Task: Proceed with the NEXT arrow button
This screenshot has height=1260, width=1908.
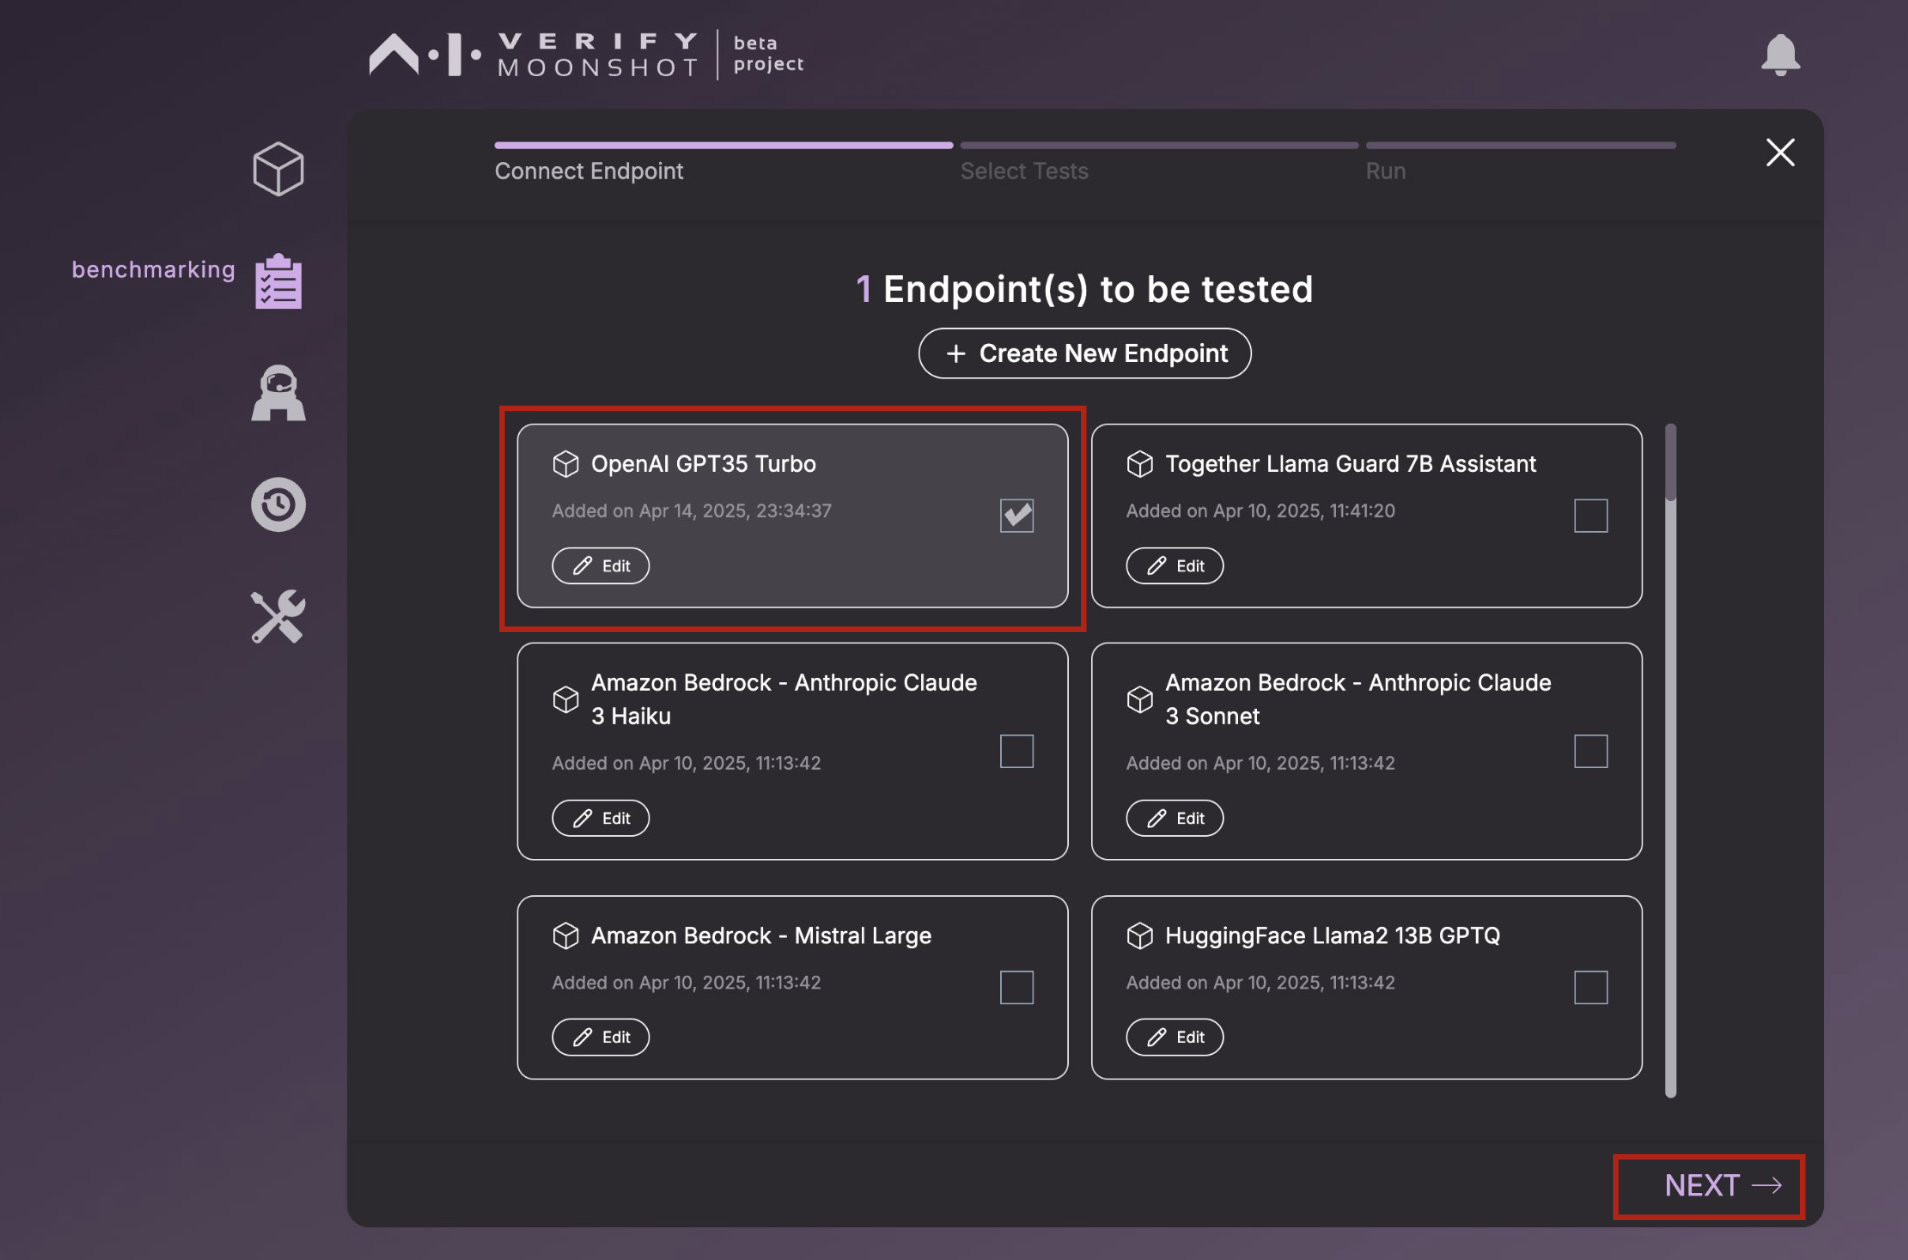Action: click(x=1723, y=1186)
